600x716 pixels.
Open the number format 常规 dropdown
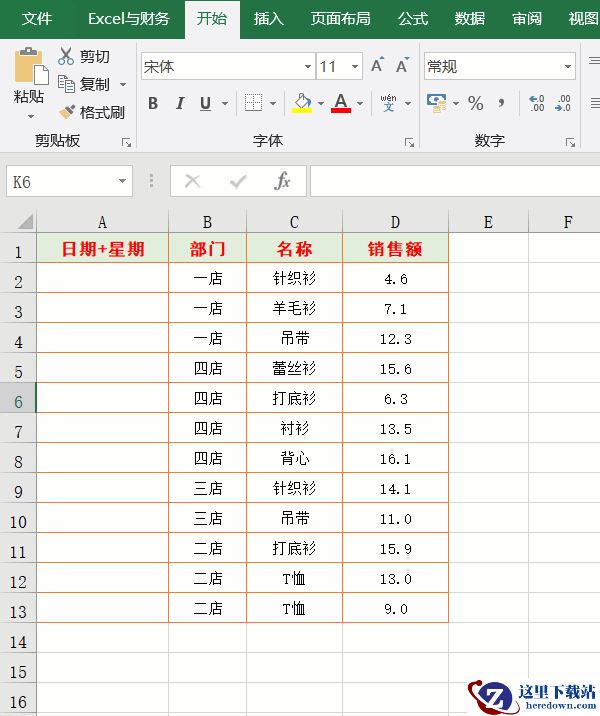[x=568, y=67]
